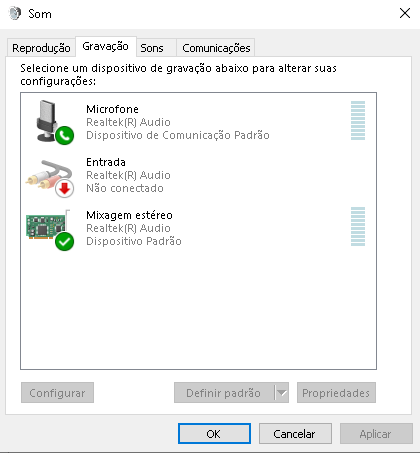Image resolution: width=420 pixels, height=453 pixels.
Task: Click the Microfone level meter
Action: (358, 120)
